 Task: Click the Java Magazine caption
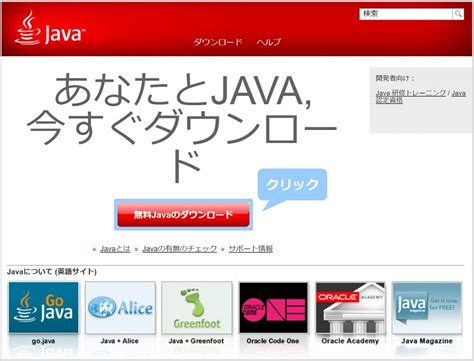[x=427, y=341]
